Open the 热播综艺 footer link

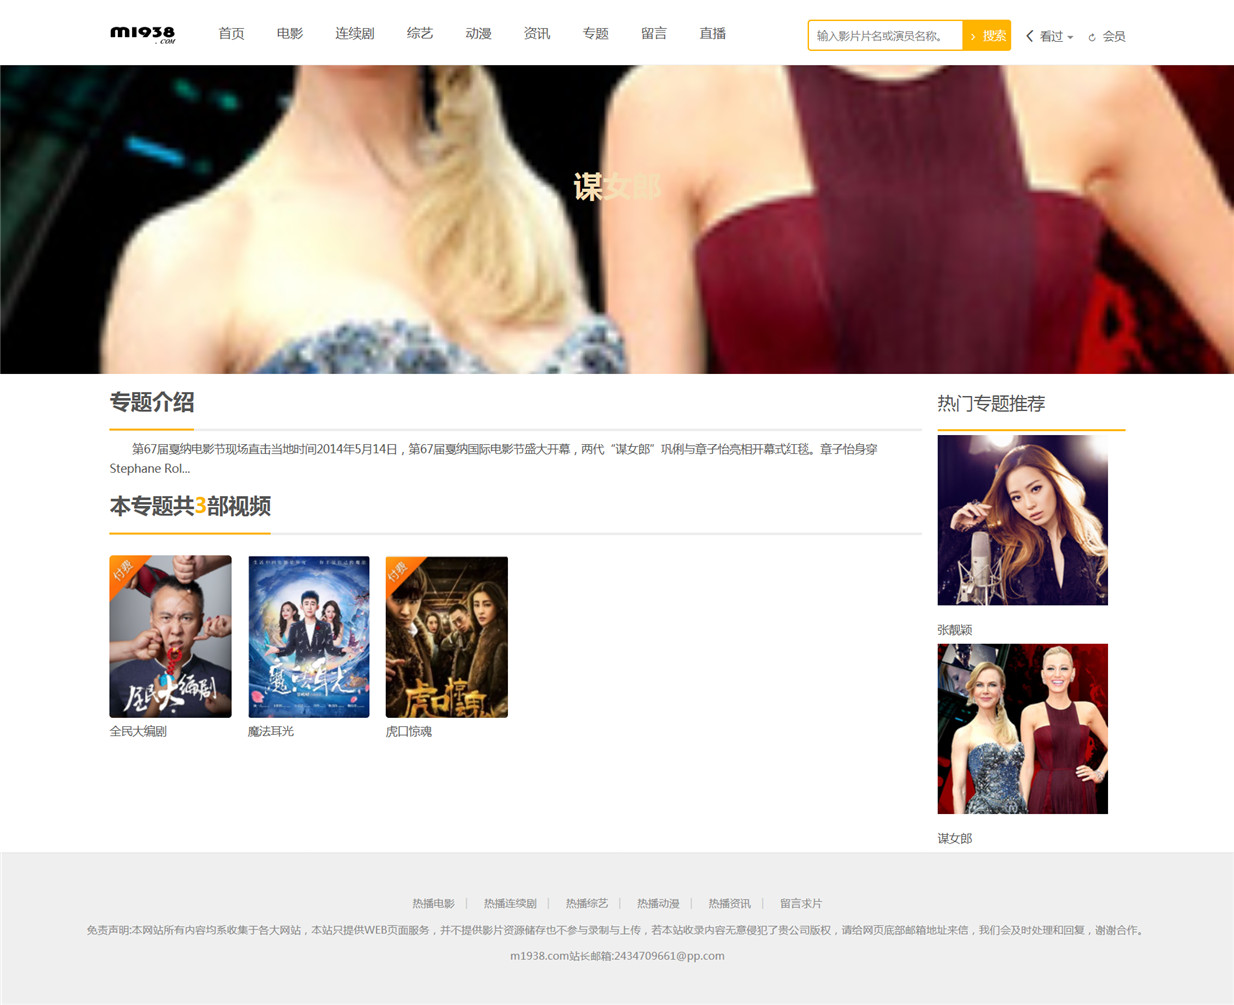(x=587, y=903)
